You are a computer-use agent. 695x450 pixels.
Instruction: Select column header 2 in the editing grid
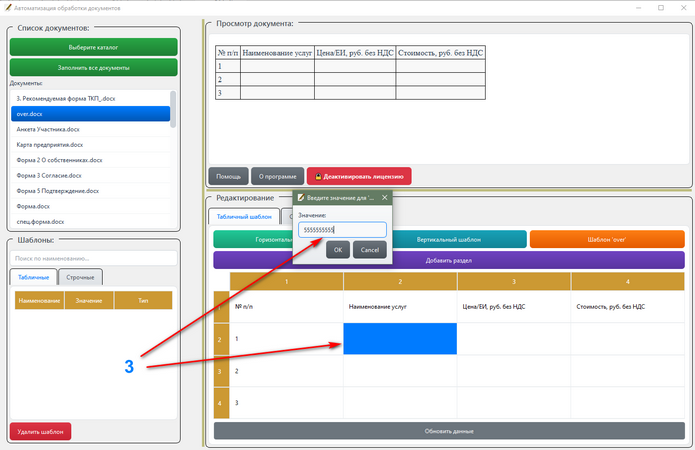click(400, 282)
